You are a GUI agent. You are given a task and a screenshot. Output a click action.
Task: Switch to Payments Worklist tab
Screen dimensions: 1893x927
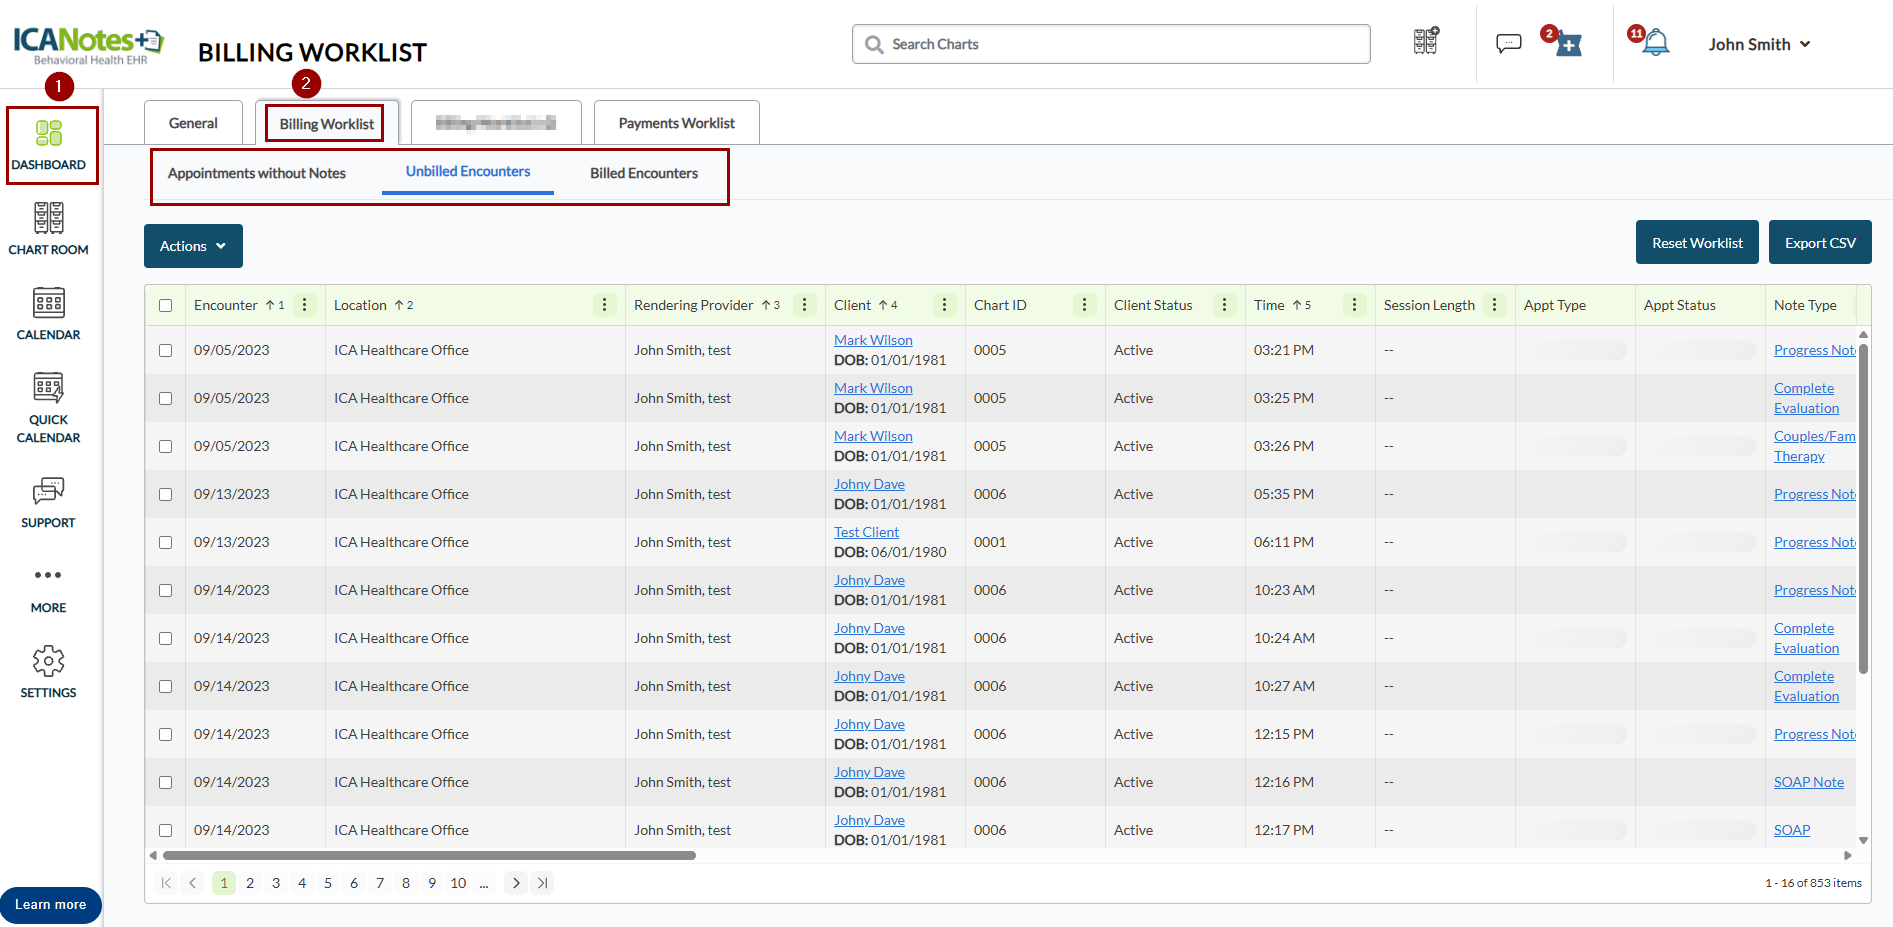676,123
